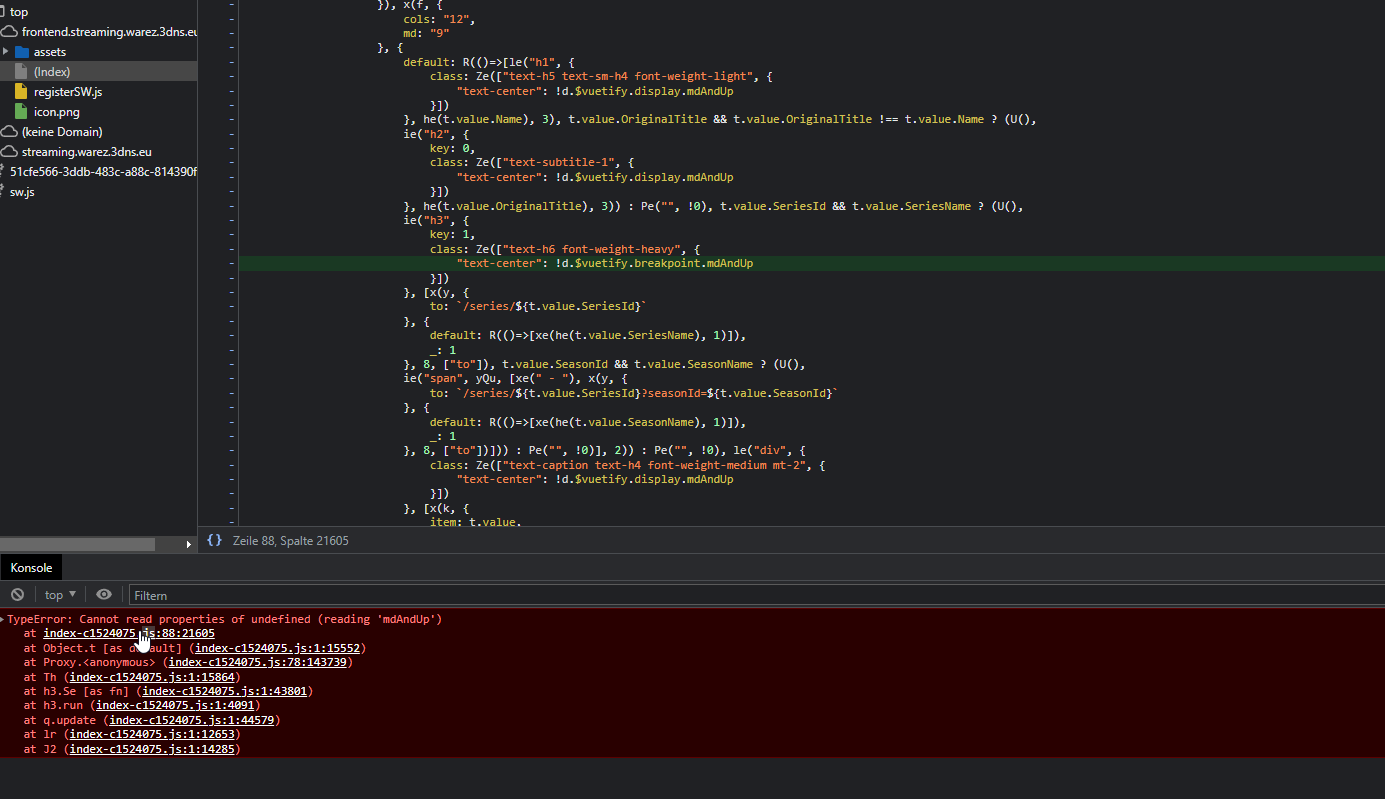Screen dimensions: 1385x799
Task: Open the top execution context dropdown
Action: [x=59, y=594]
